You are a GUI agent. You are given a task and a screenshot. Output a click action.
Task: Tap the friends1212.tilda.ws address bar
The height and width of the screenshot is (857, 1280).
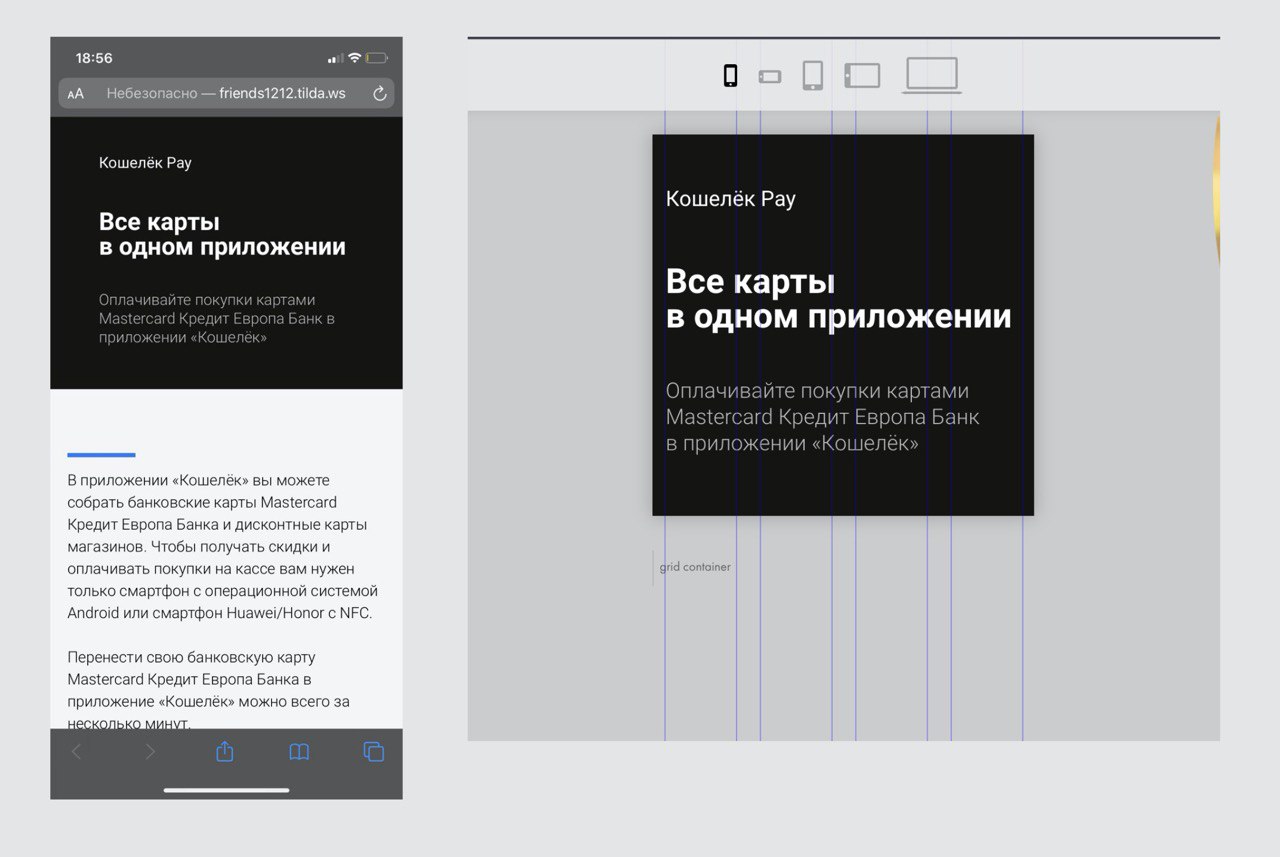click(x=226, y=94)
